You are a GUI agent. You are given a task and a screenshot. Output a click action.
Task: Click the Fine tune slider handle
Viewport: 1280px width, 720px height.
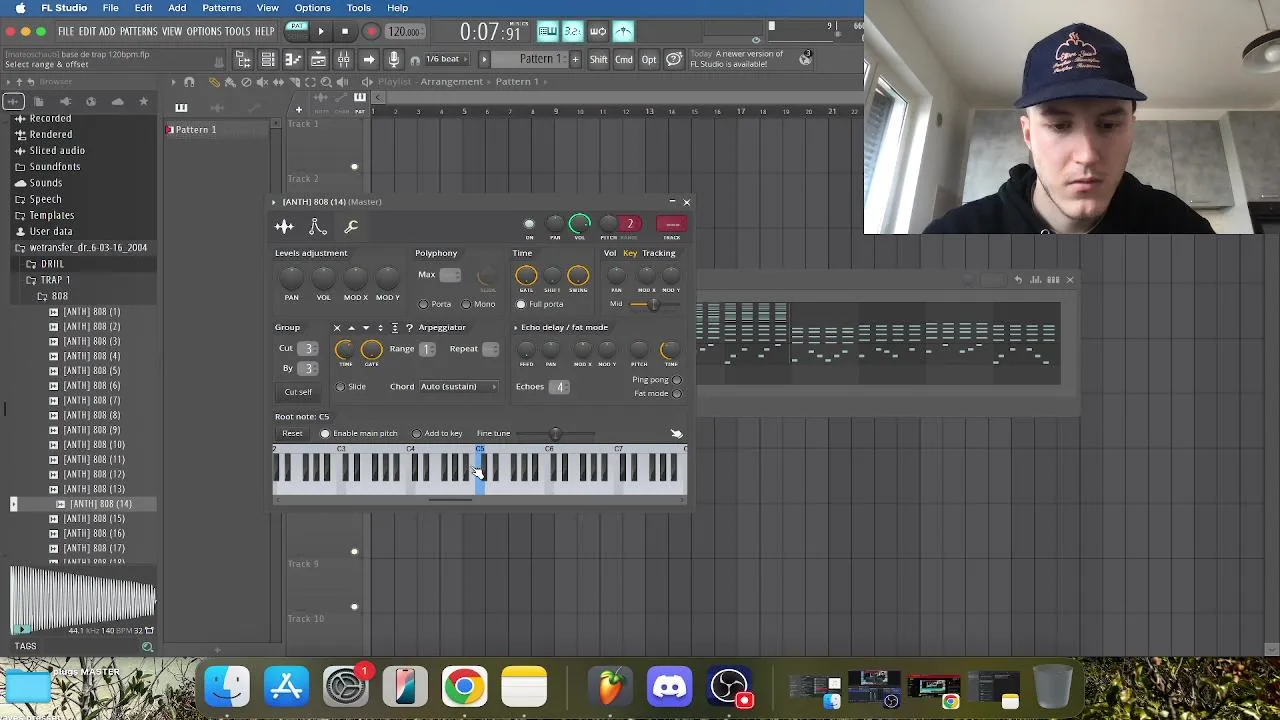pyautogui.click(x=555, y=434)
